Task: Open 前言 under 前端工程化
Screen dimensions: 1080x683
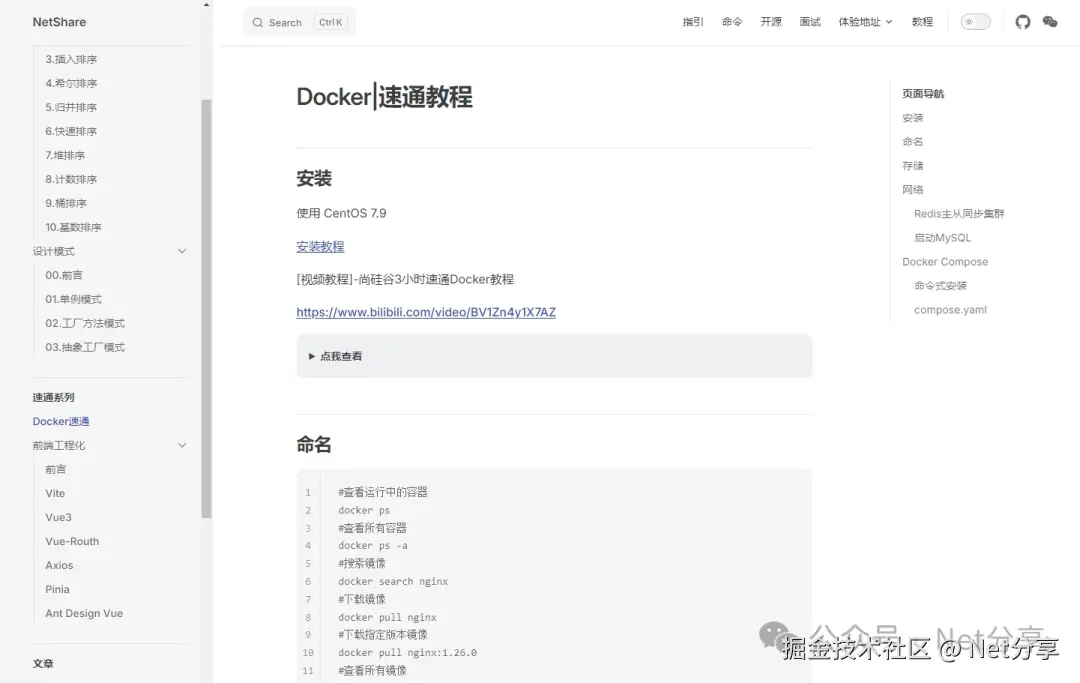Action: pos(56,470)
